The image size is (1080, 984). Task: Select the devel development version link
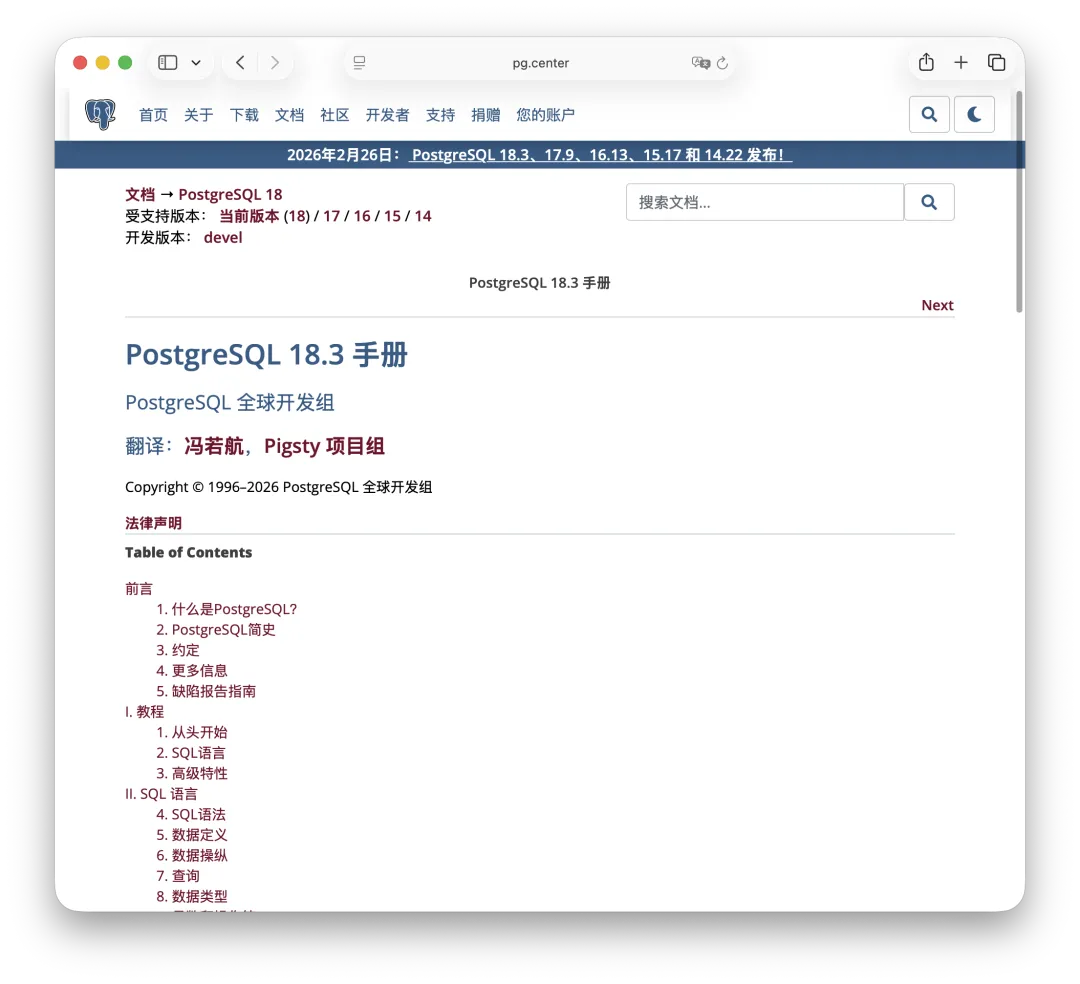tap(223, 237)
